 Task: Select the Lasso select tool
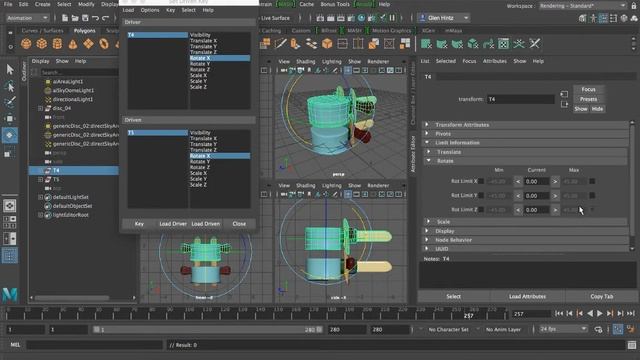pyautogui.click(x=10, y=87)
